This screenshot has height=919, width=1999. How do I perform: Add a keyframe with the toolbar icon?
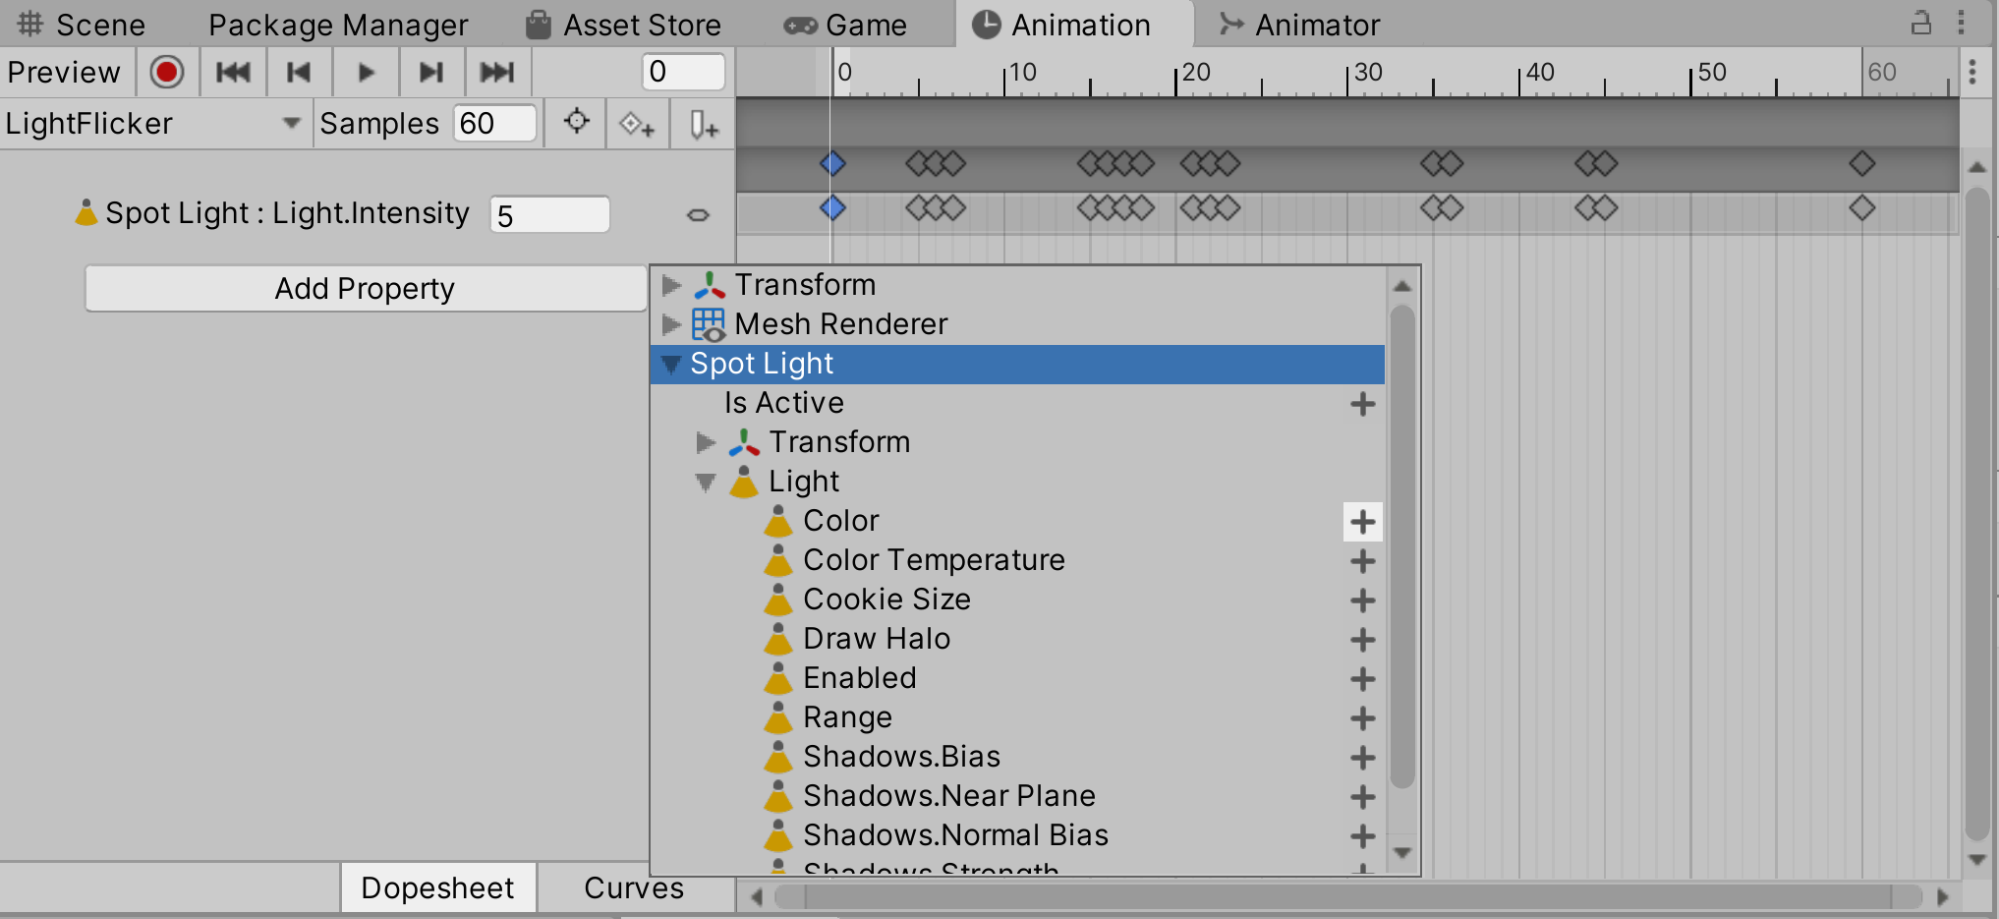coord(637,125)
